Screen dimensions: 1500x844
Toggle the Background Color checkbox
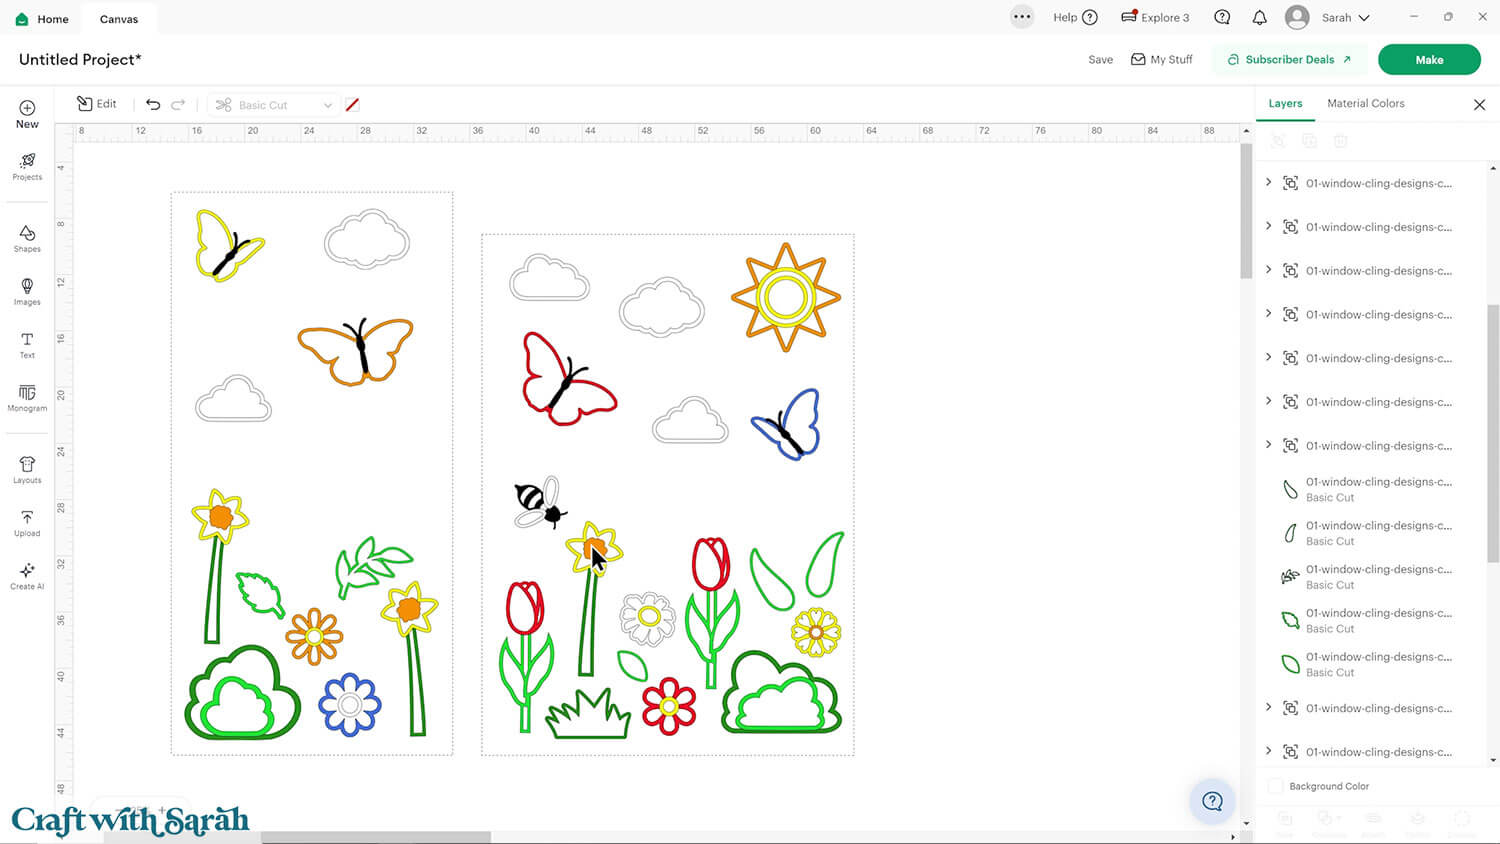tap(1275, 786)
